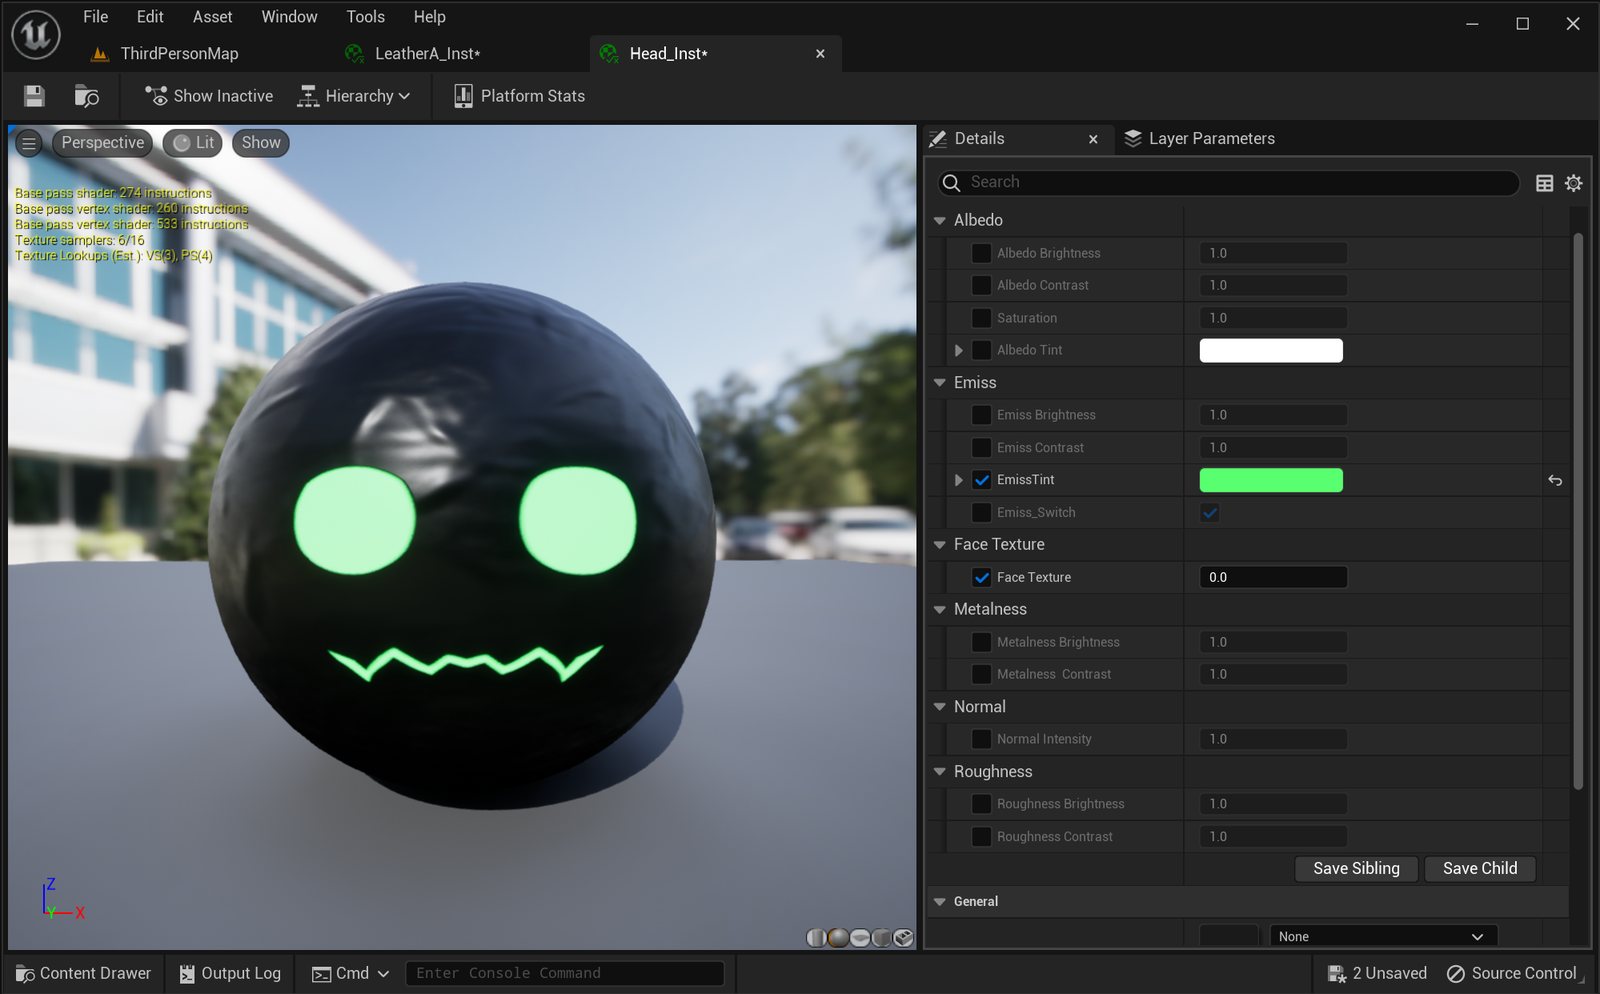Screen dimensions: 1600x994
Task: Open Platform Stats panel
Action: click(519, 96)
